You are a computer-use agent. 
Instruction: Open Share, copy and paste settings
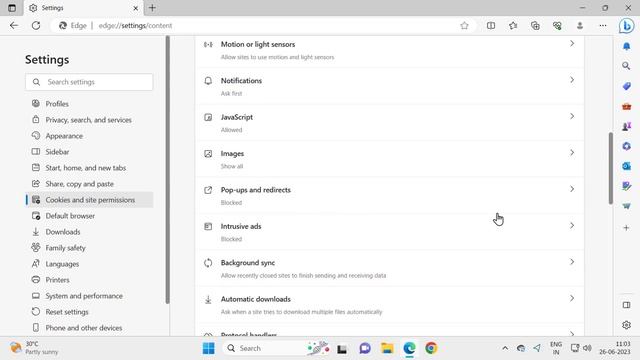89,184
